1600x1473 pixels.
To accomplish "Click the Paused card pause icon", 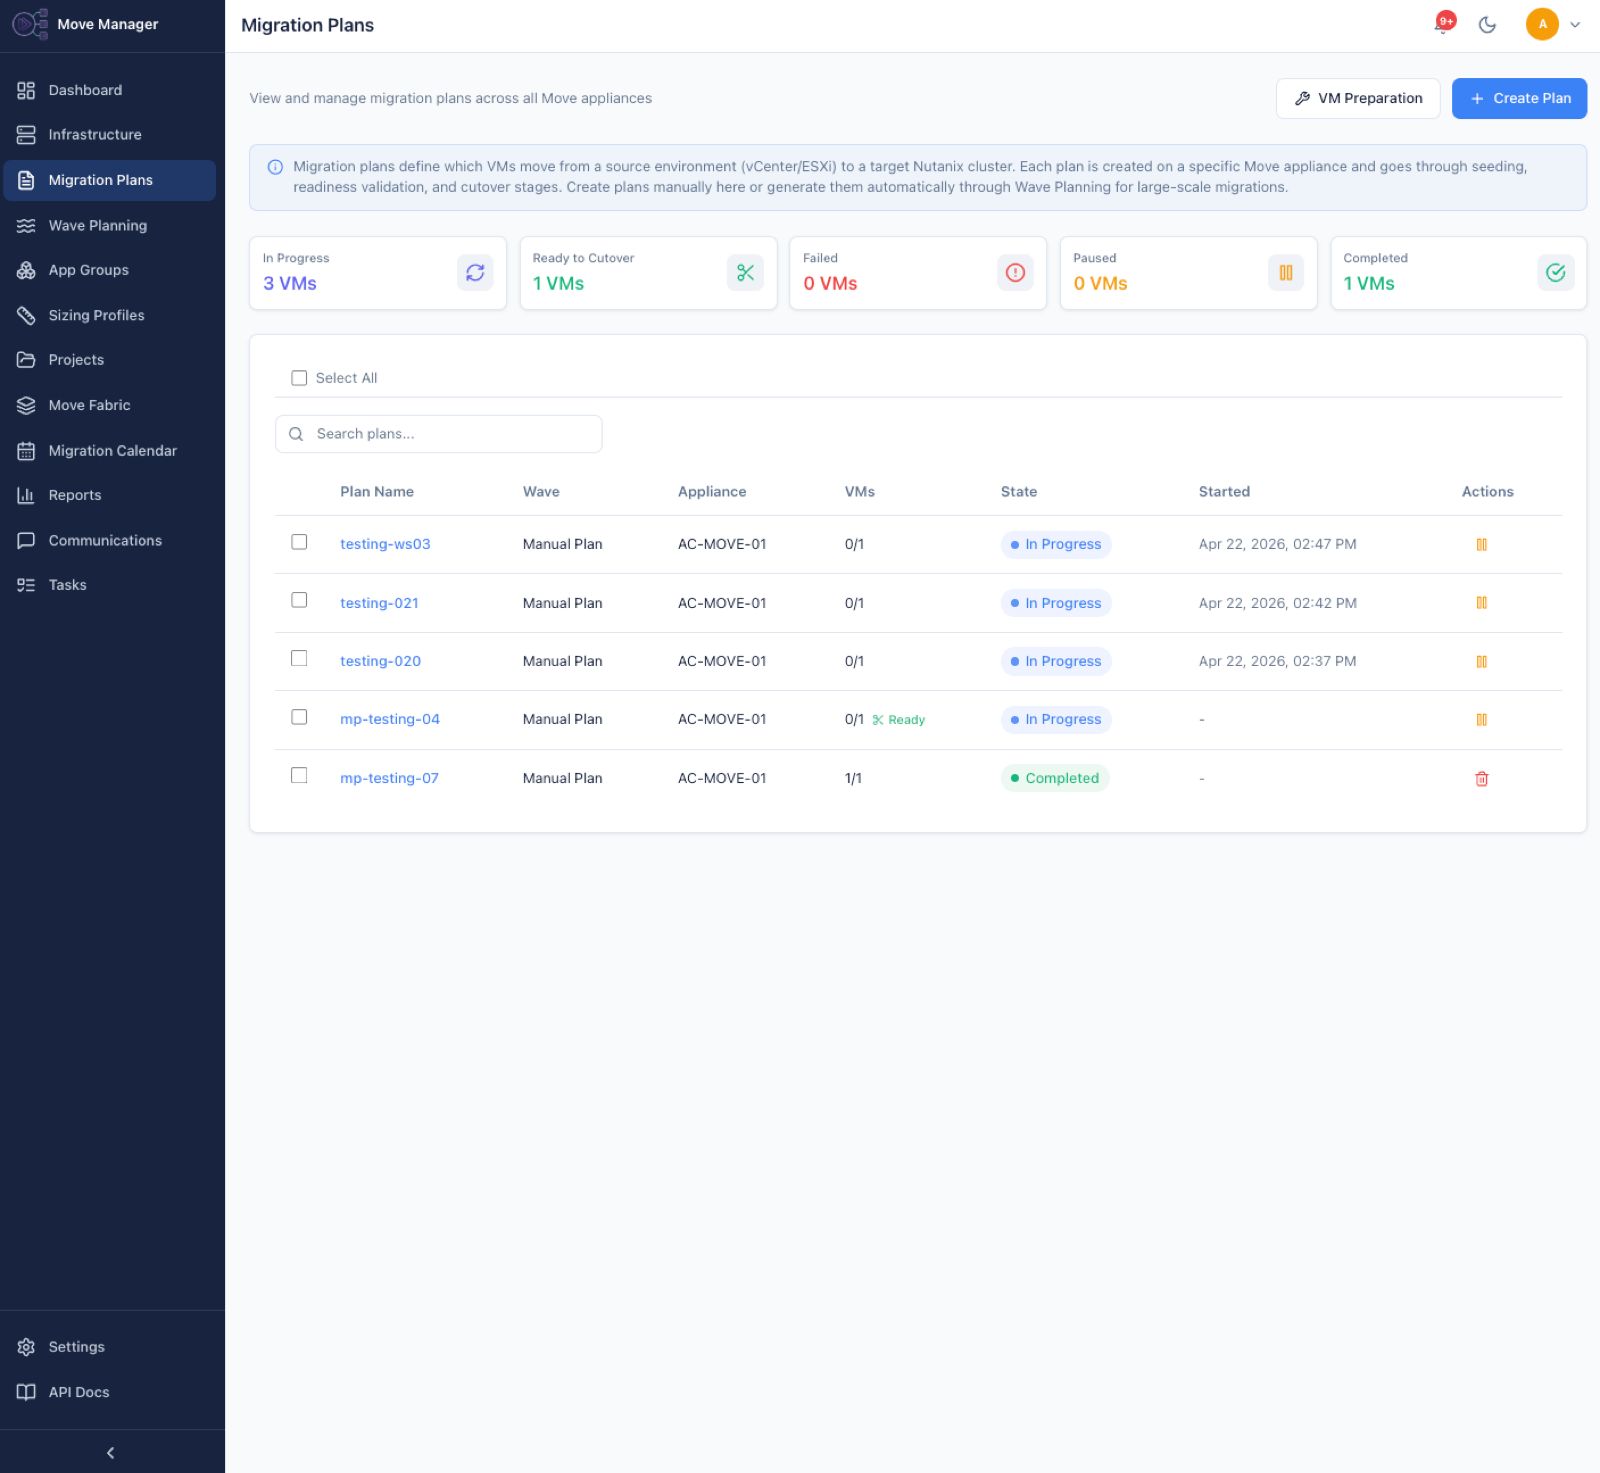I will point(1286,272).
